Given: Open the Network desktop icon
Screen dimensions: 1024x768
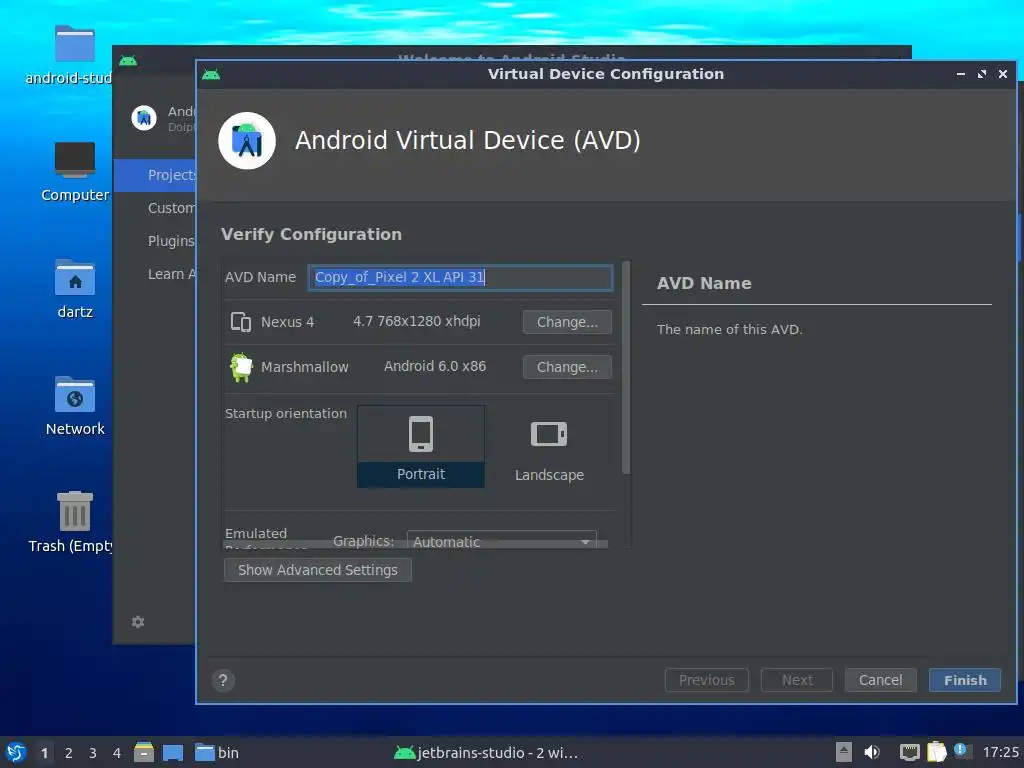Looking at the screenshot, I should tap(74, 406).
